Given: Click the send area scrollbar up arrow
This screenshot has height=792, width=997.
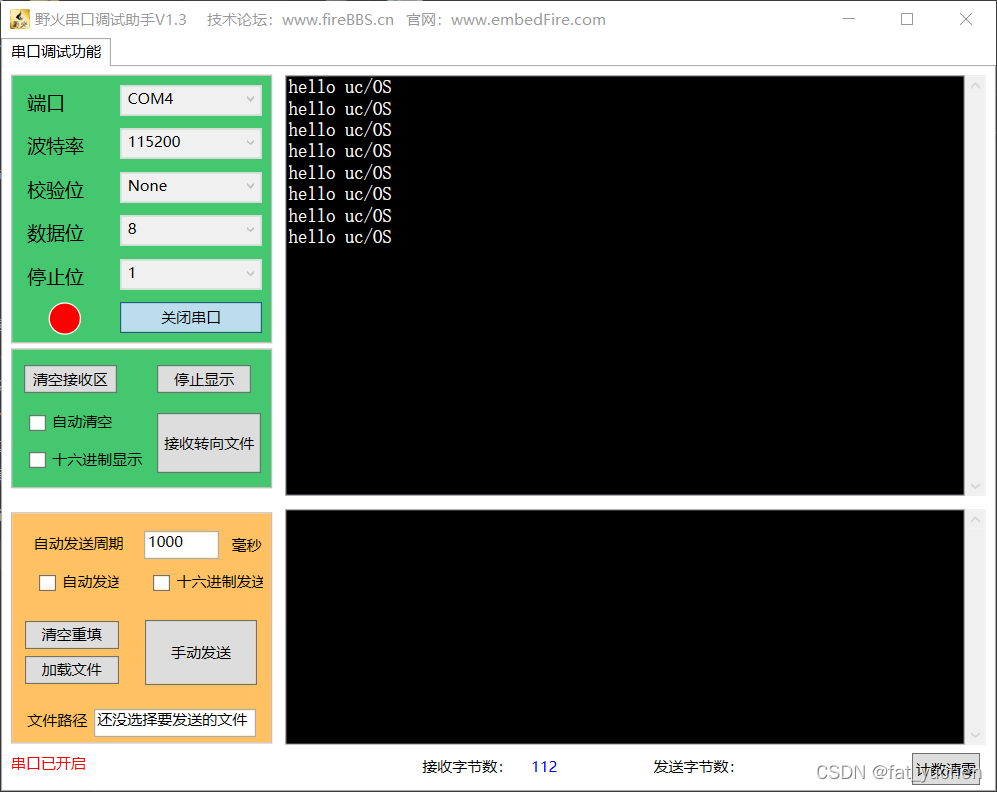Looking at the screenshot, I should click(x=975, y=520).
